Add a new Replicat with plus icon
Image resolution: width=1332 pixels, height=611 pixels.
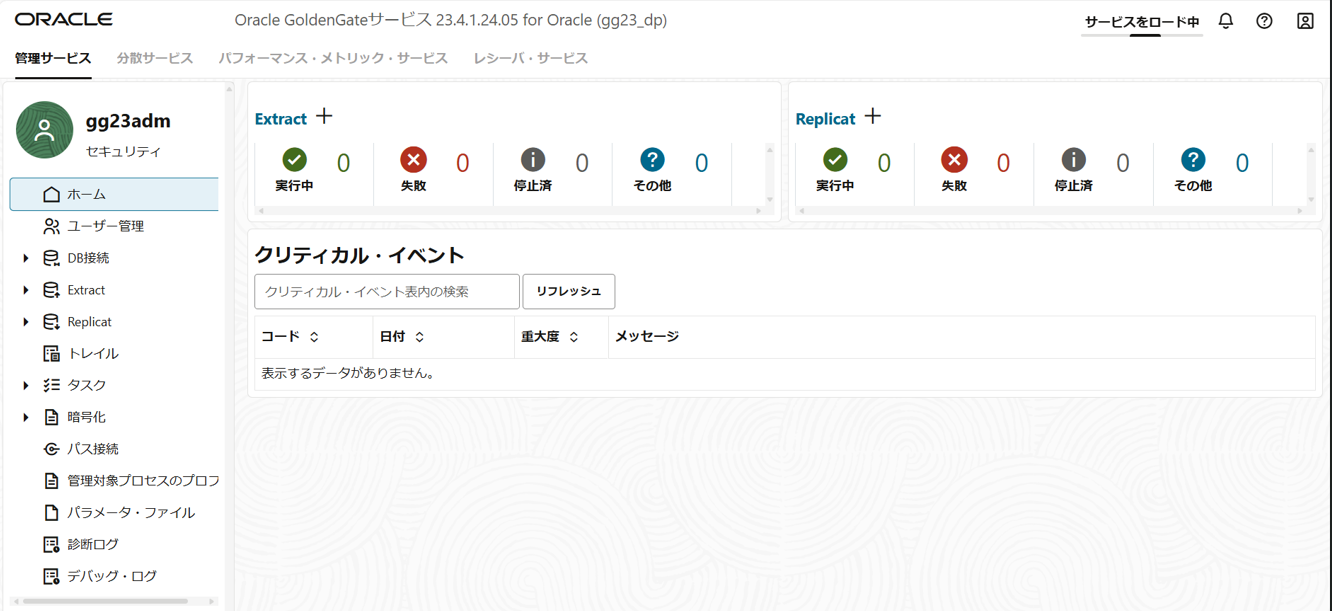tap(873, 117)
